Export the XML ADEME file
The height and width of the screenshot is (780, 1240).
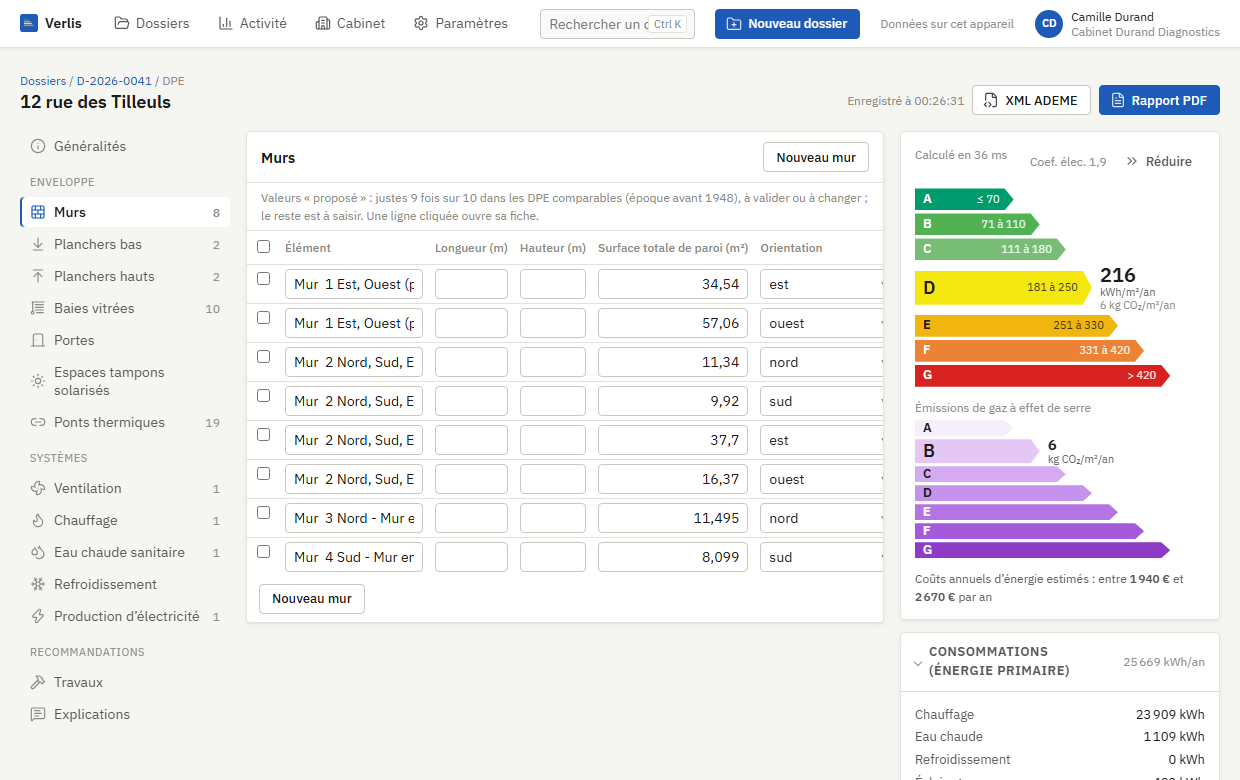click(x=1031, y=100)
